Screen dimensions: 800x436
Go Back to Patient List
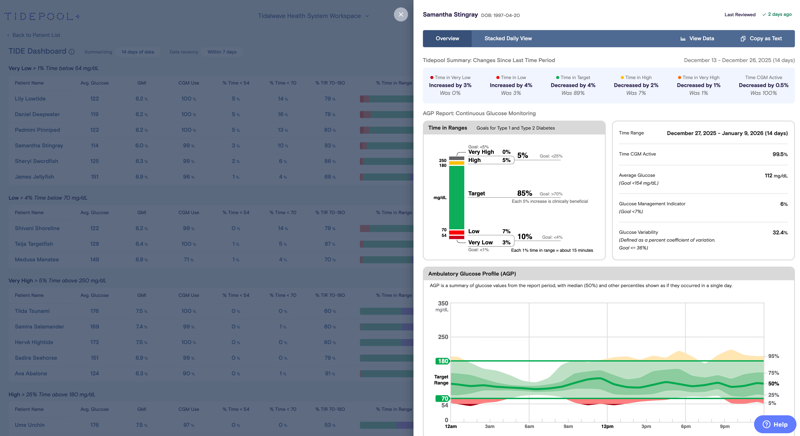(x=34, y=35)
